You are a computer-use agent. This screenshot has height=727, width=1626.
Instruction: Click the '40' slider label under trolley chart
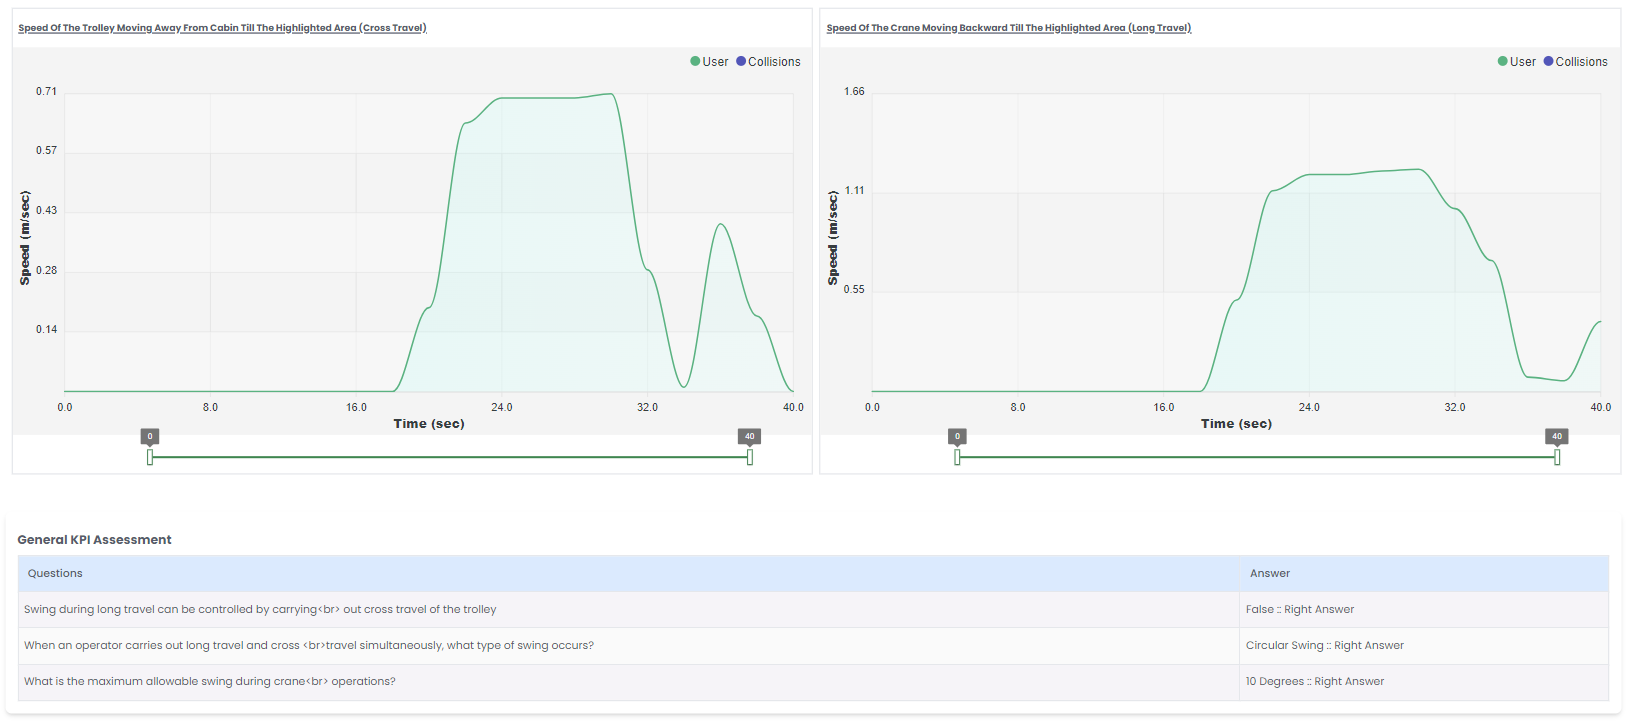(750, 436)
